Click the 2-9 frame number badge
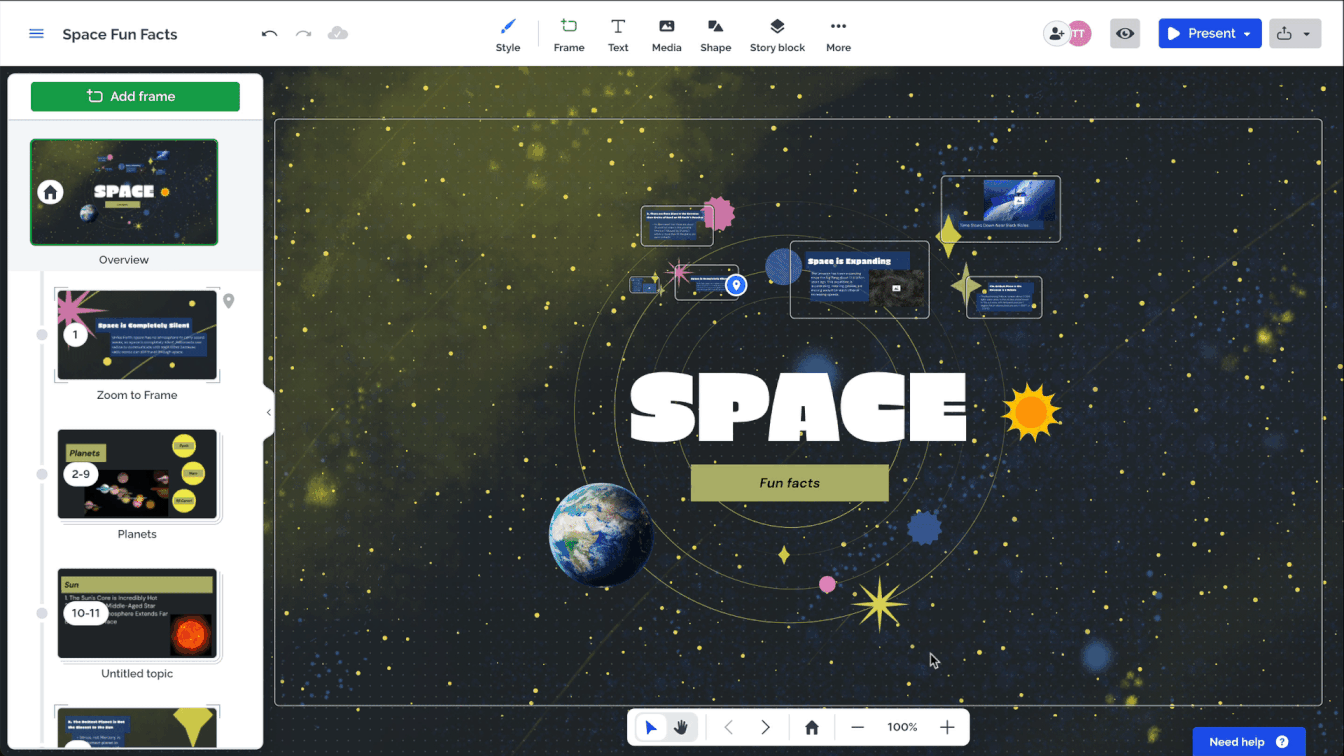This screenshot has height=756, width=1344. tap(81, 474)
